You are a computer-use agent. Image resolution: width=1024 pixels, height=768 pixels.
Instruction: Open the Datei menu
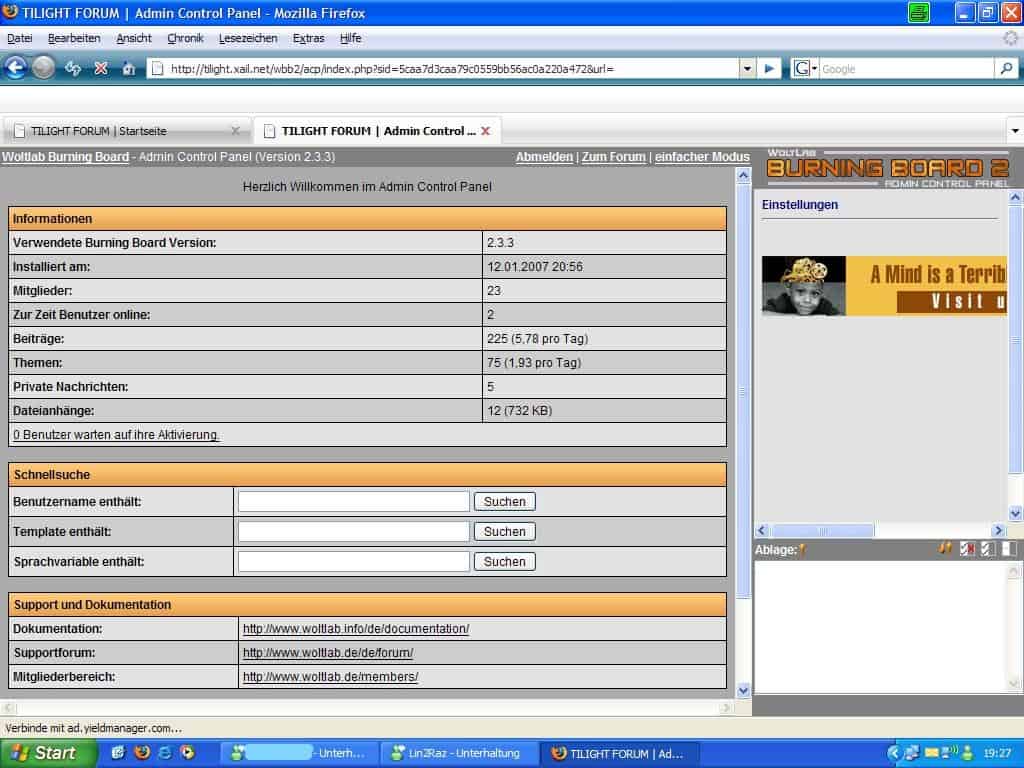point(20,39)
